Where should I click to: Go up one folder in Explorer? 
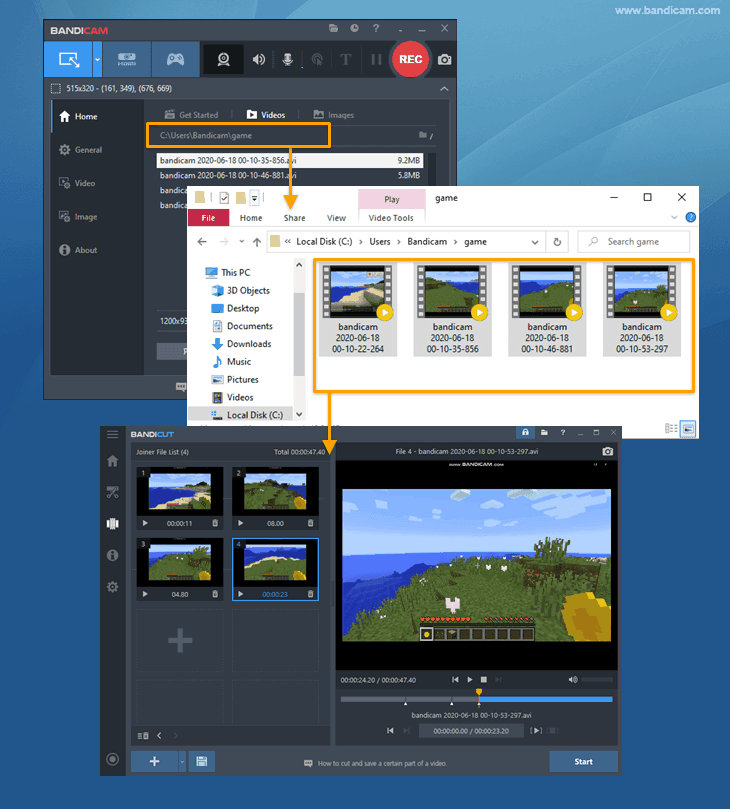(256, 242)
